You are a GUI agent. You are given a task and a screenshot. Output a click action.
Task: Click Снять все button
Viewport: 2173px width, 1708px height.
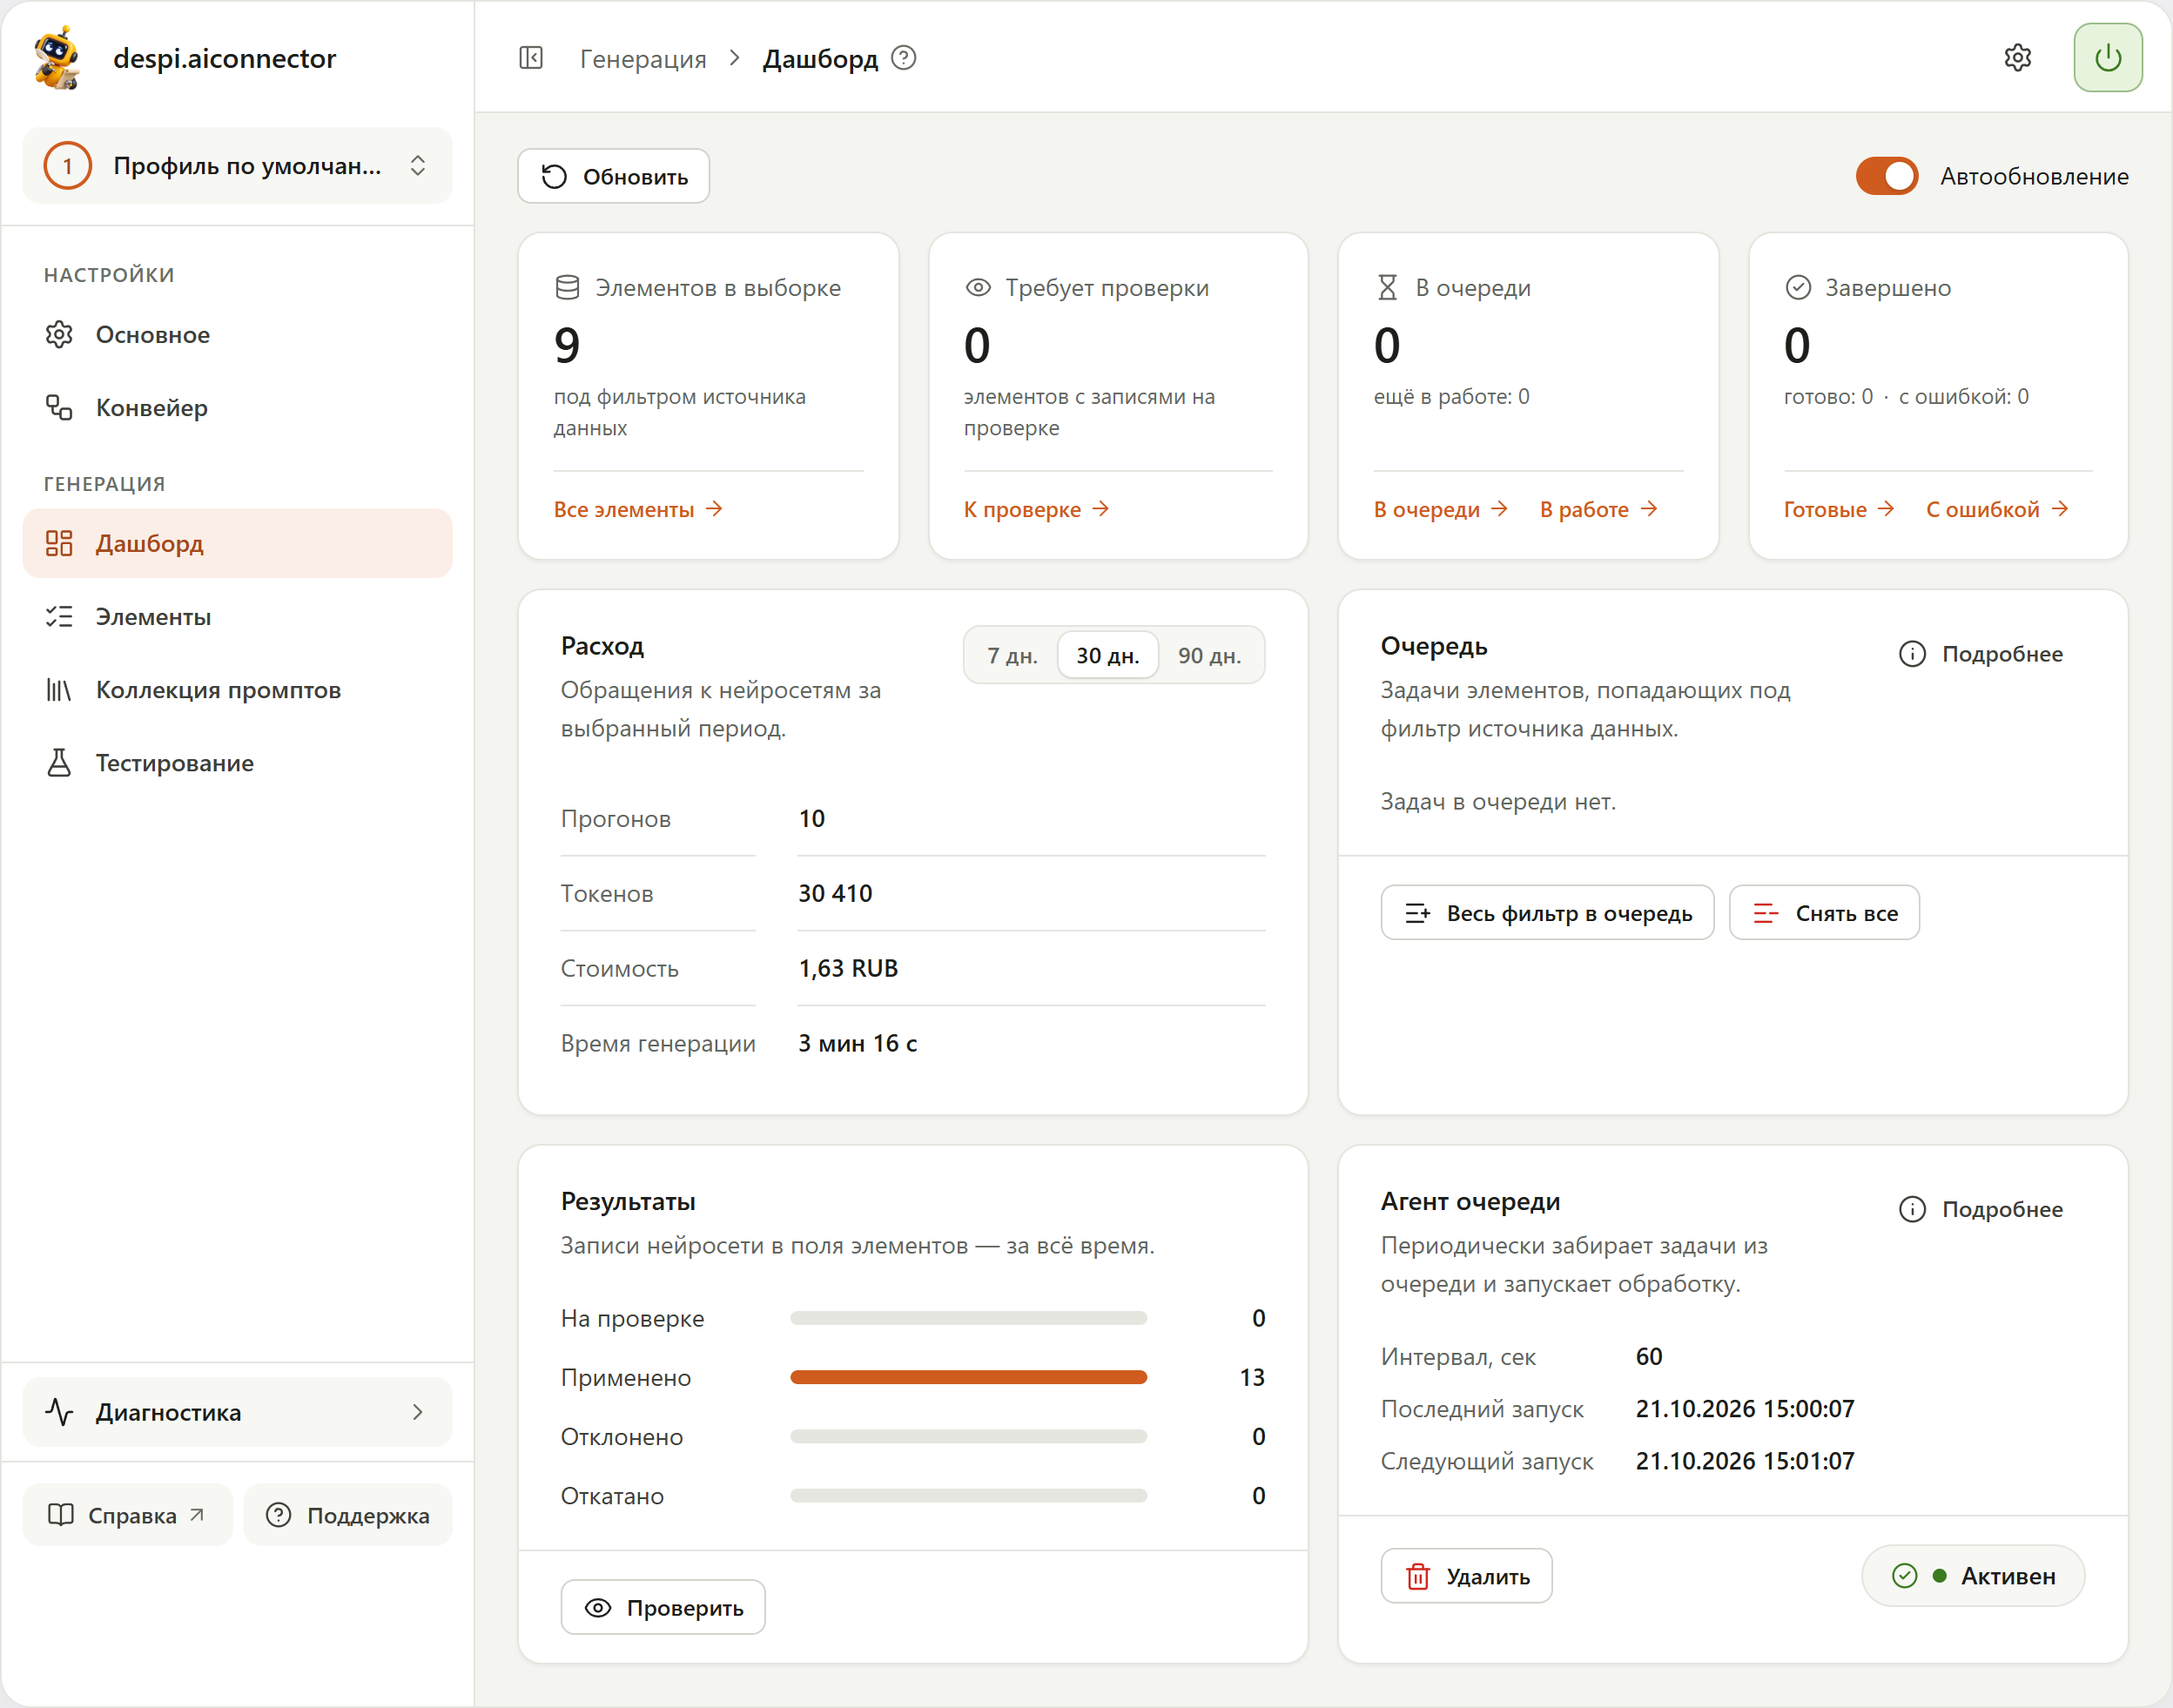point(1824,913)
